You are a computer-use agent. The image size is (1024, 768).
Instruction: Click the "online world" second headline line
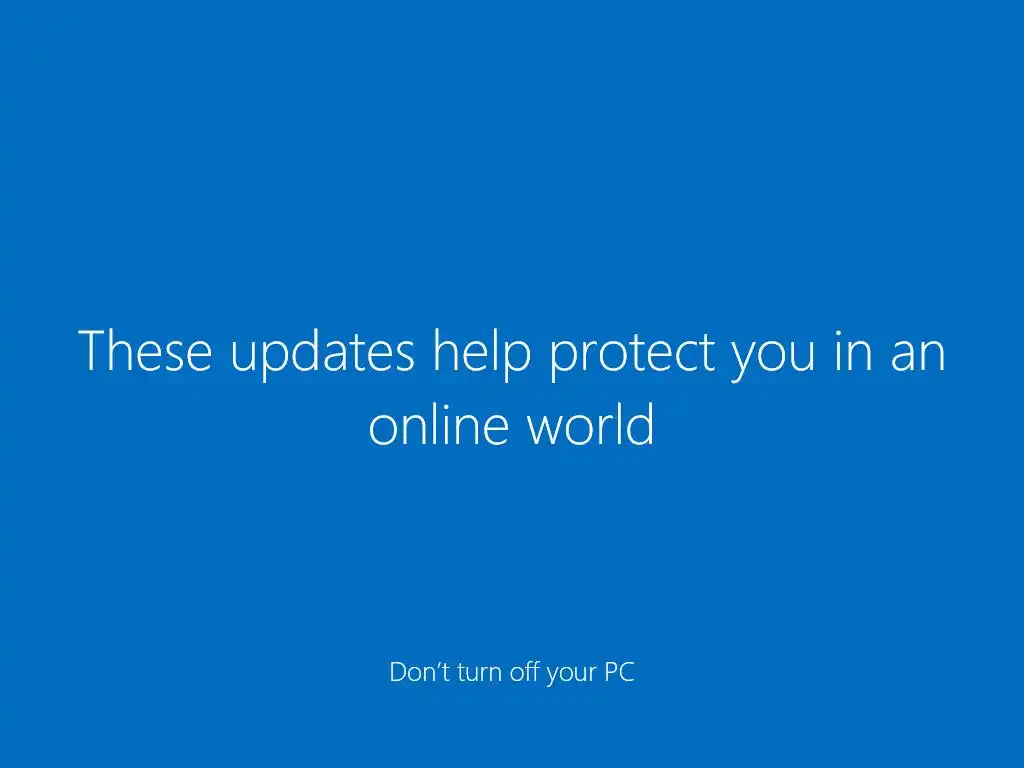511,423
